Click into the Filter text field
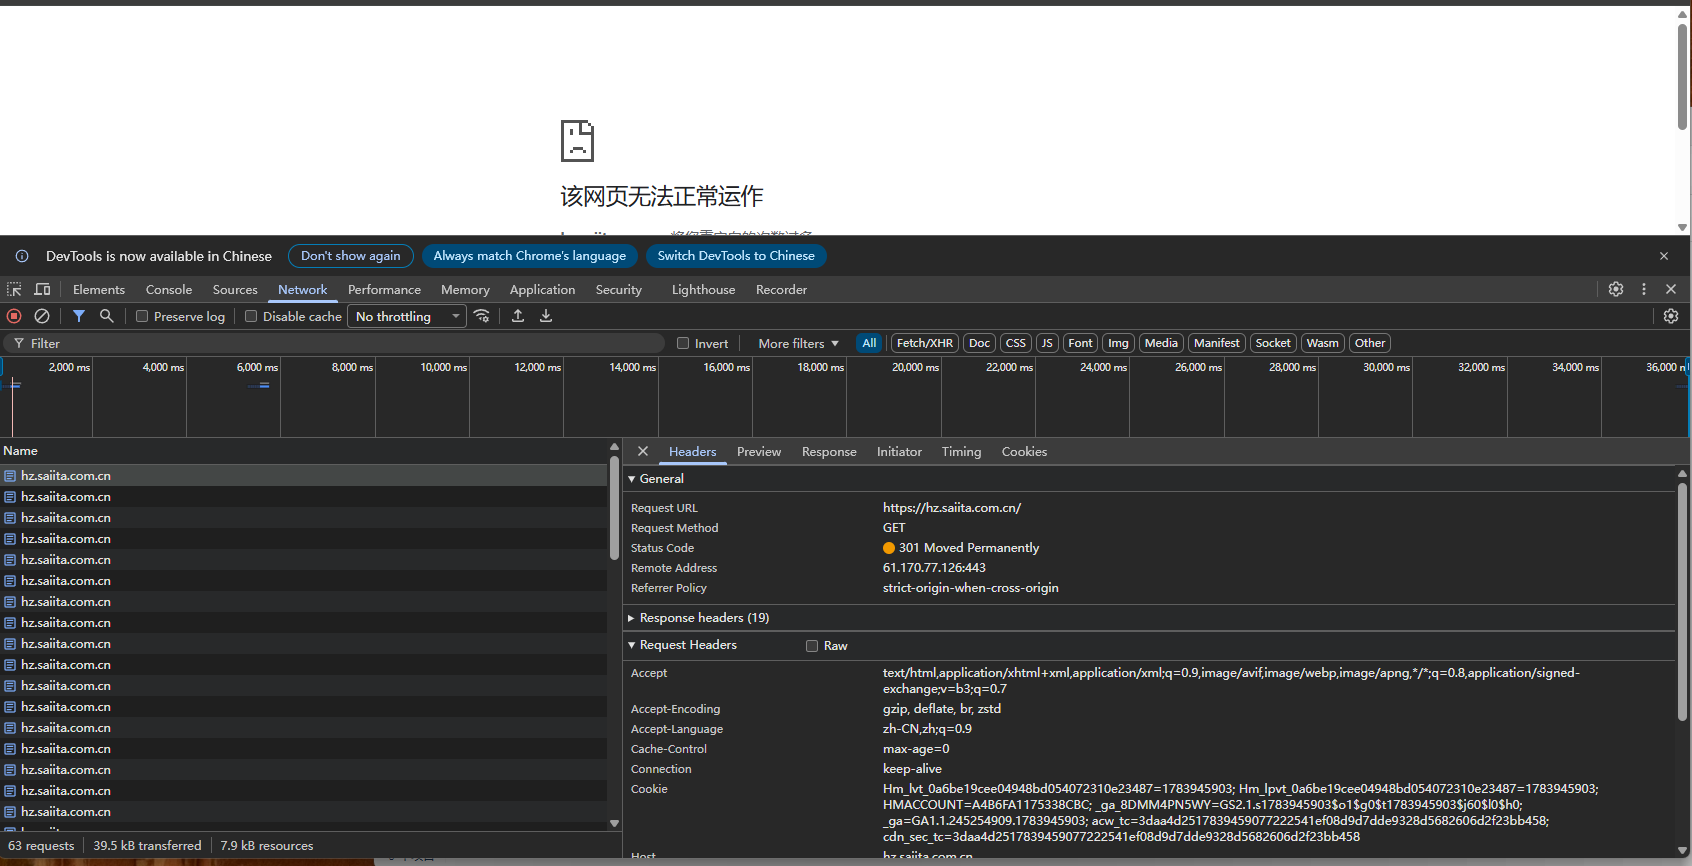 (x=335, y=343)
